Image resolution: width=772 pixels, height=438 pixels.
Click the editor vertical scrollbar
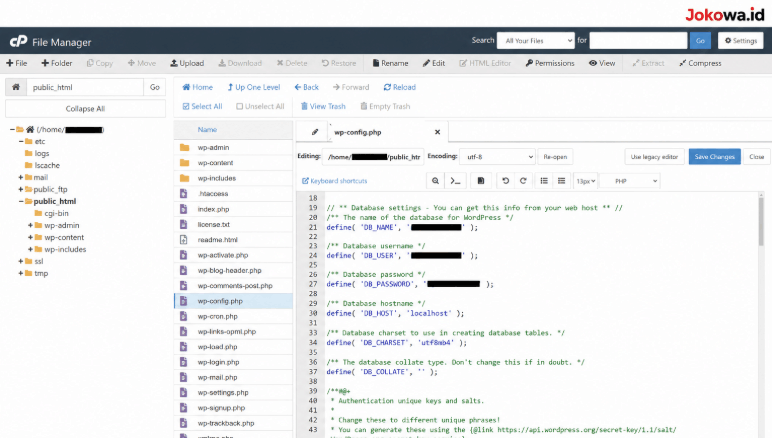(761, 221)
